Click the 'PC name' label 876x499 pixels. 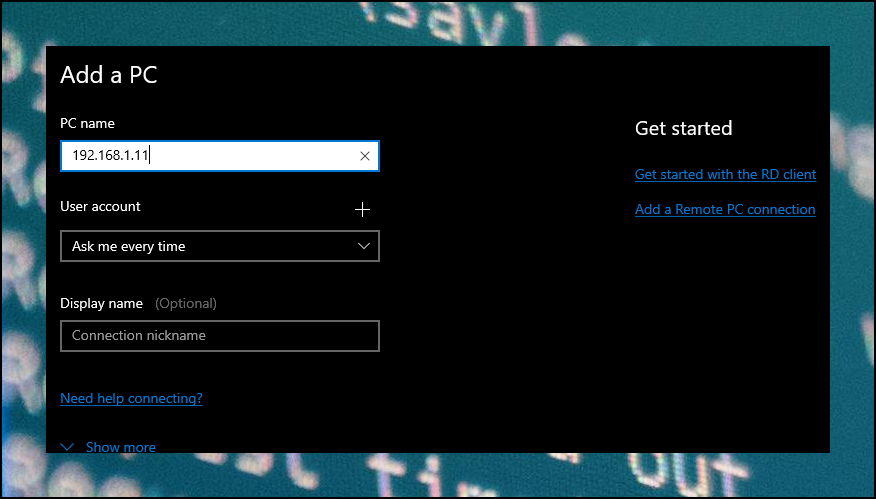pos(87,123)
